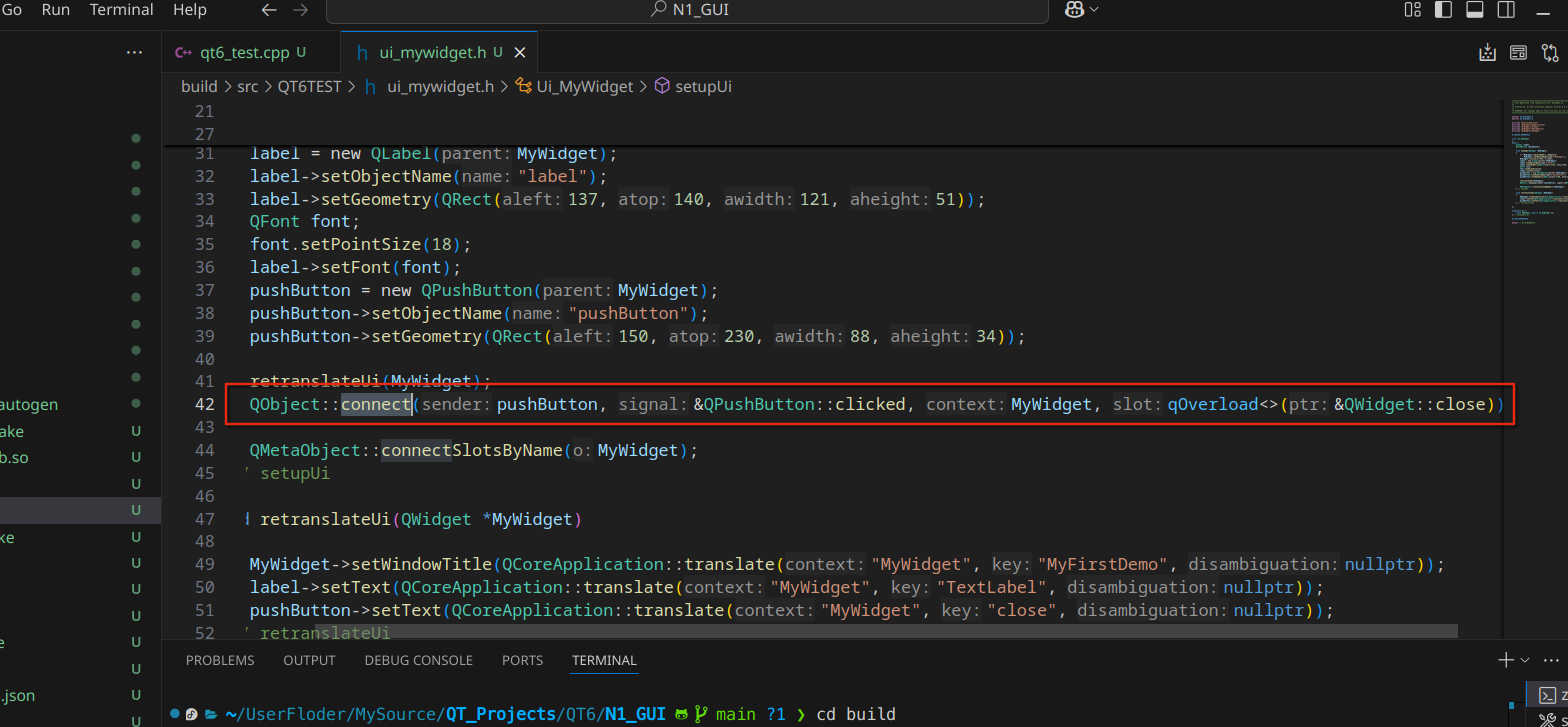Open the explorer more actions ellipsis
This screenshot has height=727, width=1568.
134,52
